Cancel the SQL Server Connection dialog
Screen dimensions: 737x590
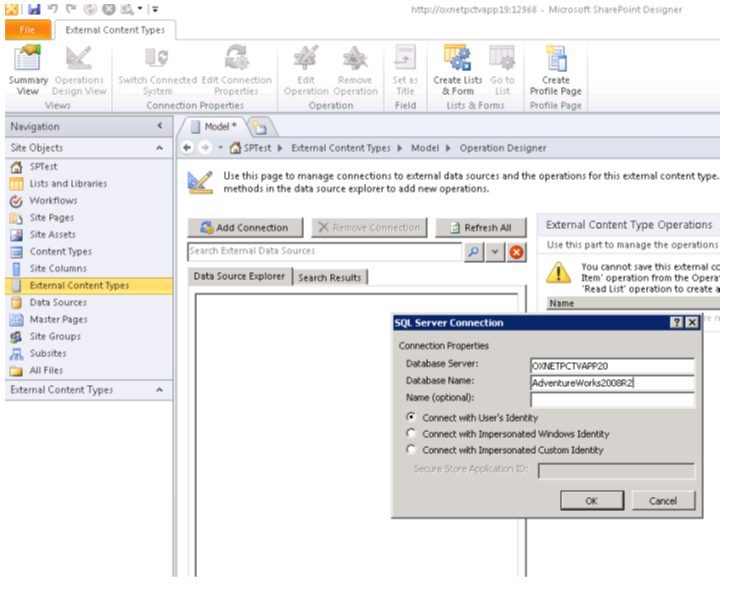[663, 501]
